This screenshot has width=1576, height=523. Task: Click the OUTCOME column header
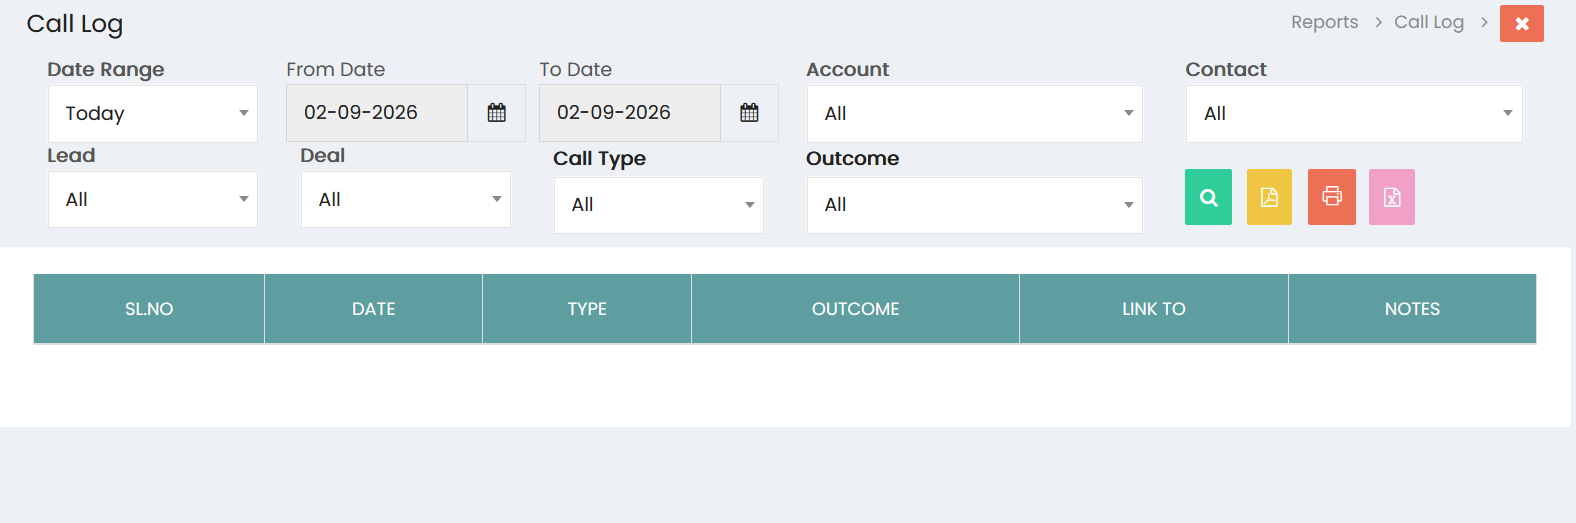855,309
